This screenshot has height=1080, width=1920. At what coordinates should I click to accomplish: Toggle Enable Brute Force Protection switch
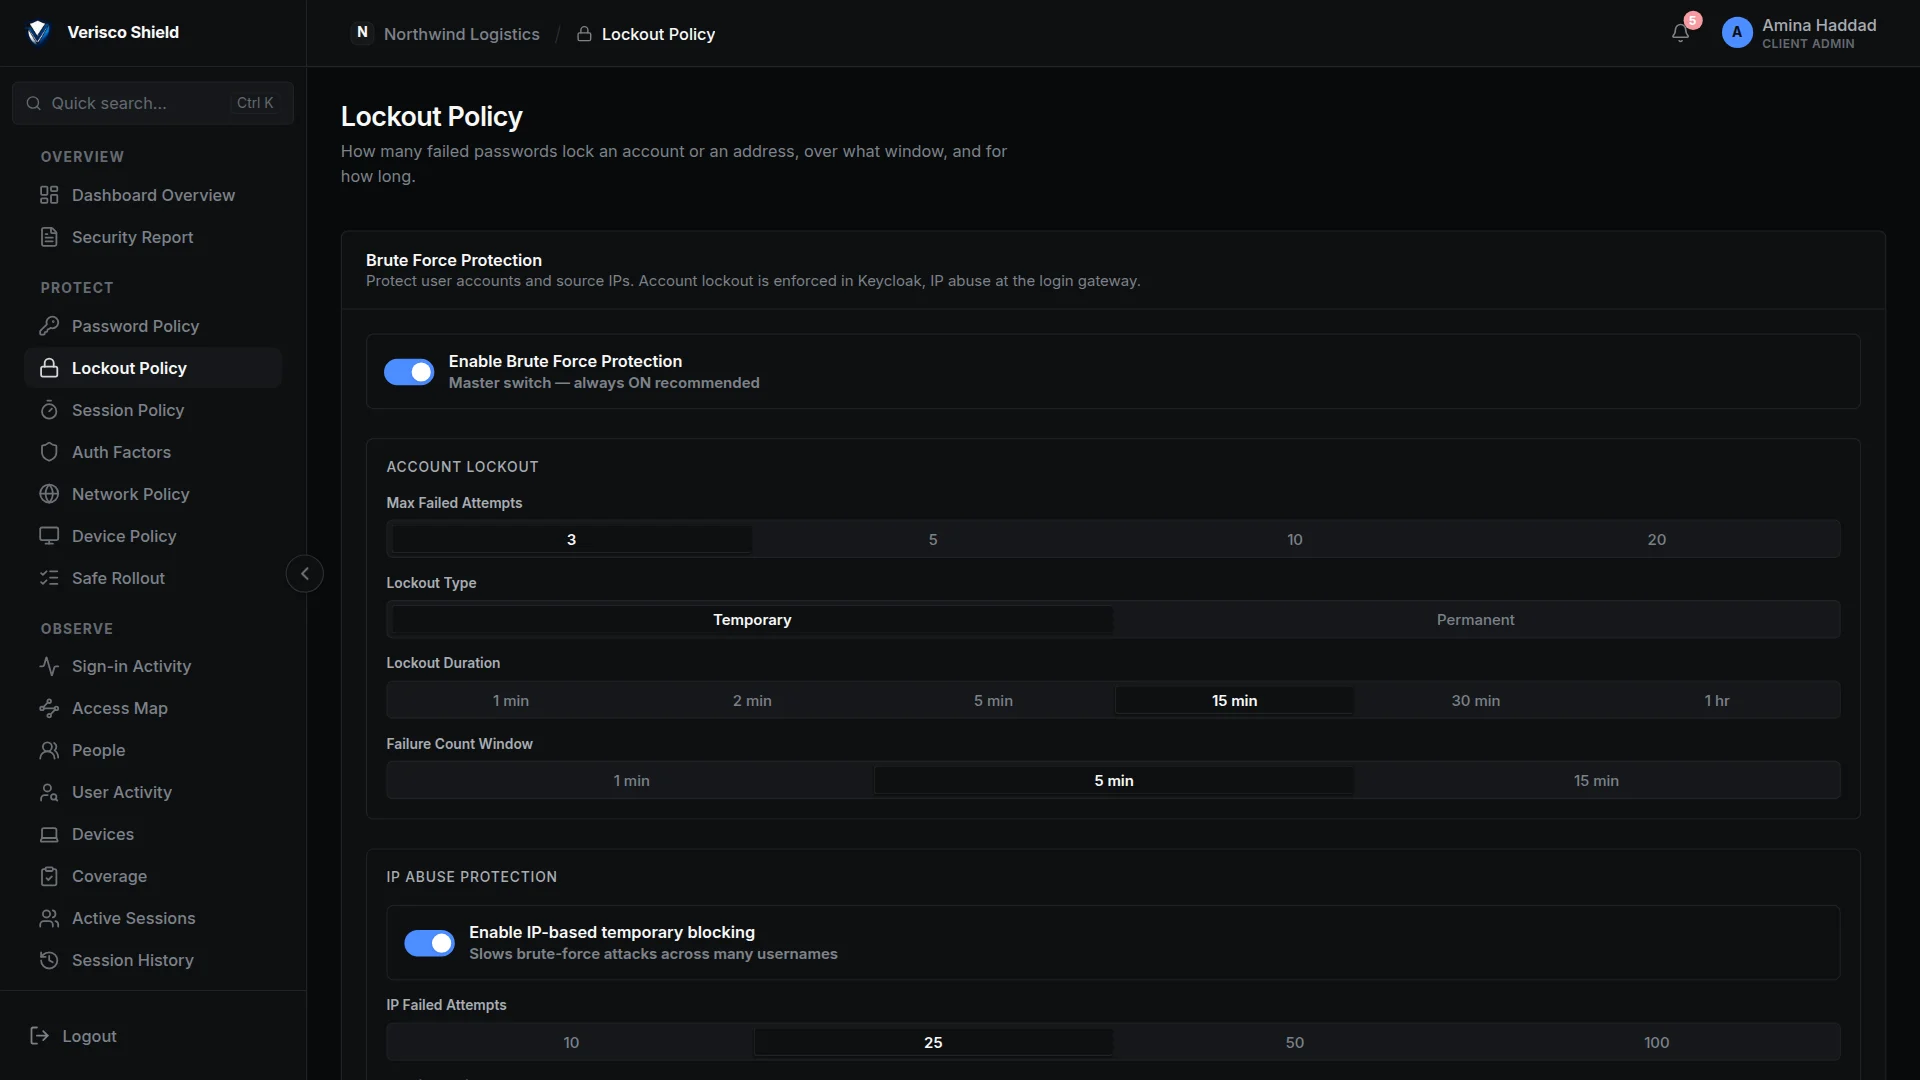[x=409, y=372]
